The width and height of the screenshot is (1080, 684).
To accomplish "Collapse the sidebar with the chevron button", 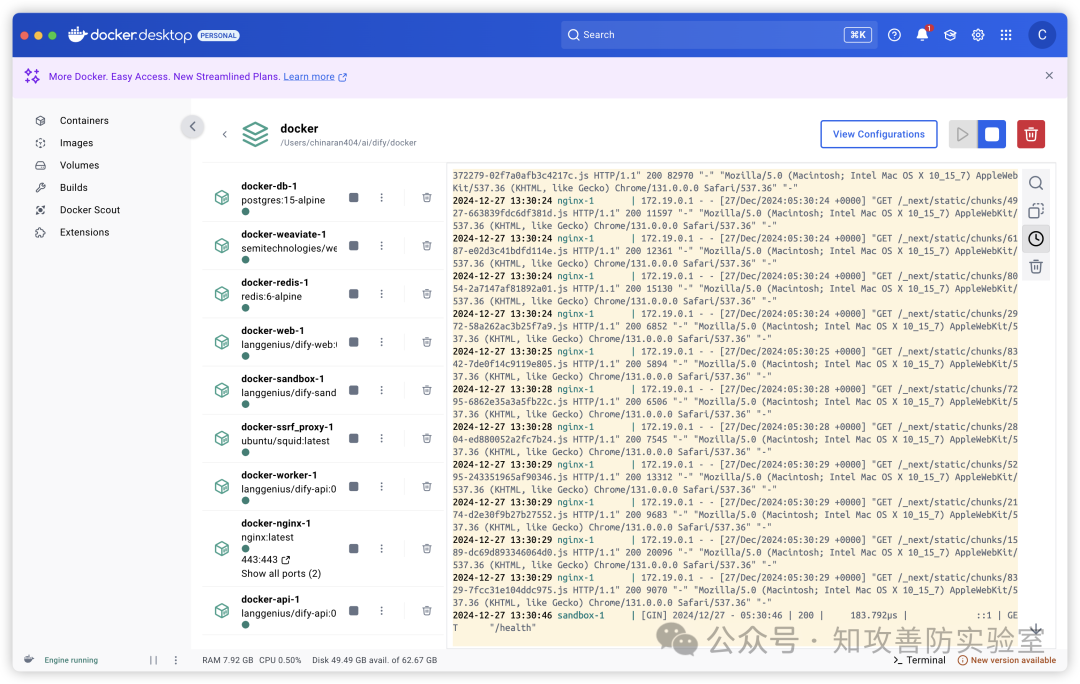I will 193,127.
